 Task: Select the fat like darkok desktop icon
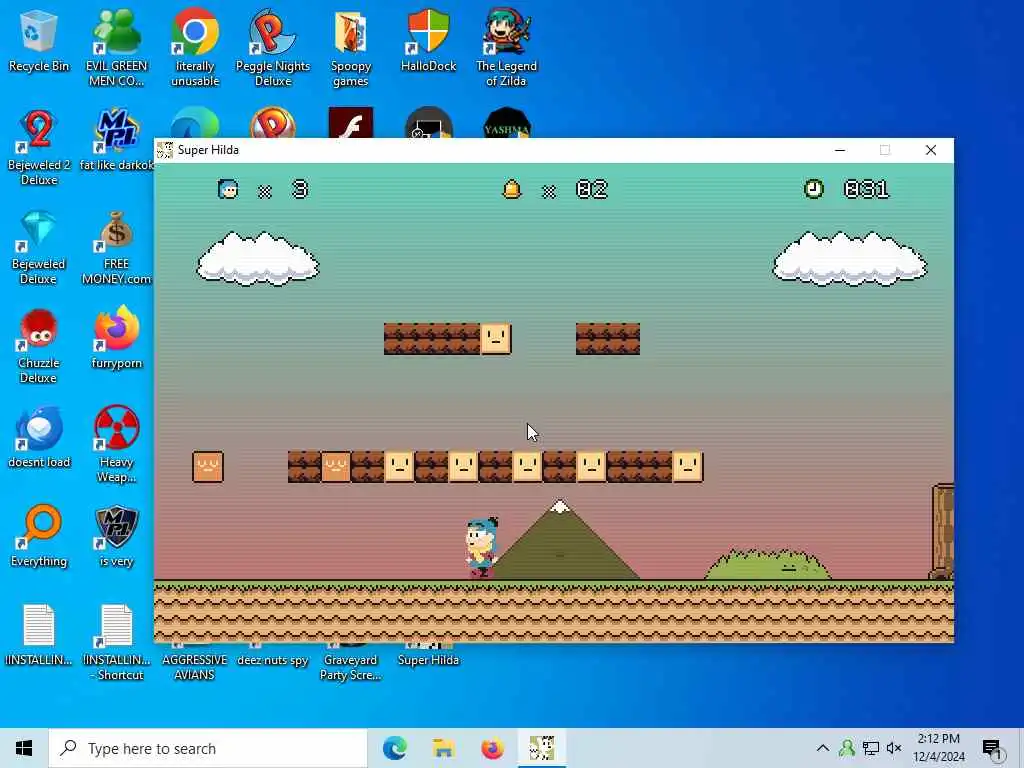116,140
